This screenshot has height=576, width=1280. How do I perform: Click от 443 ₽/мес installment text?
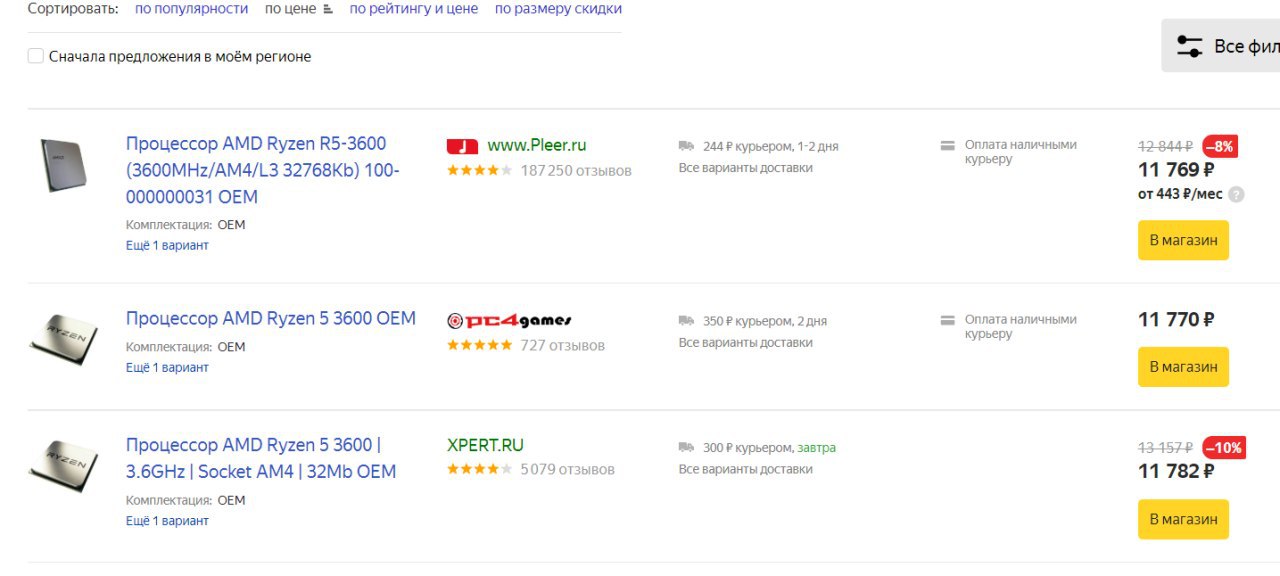coord(1180,194)
